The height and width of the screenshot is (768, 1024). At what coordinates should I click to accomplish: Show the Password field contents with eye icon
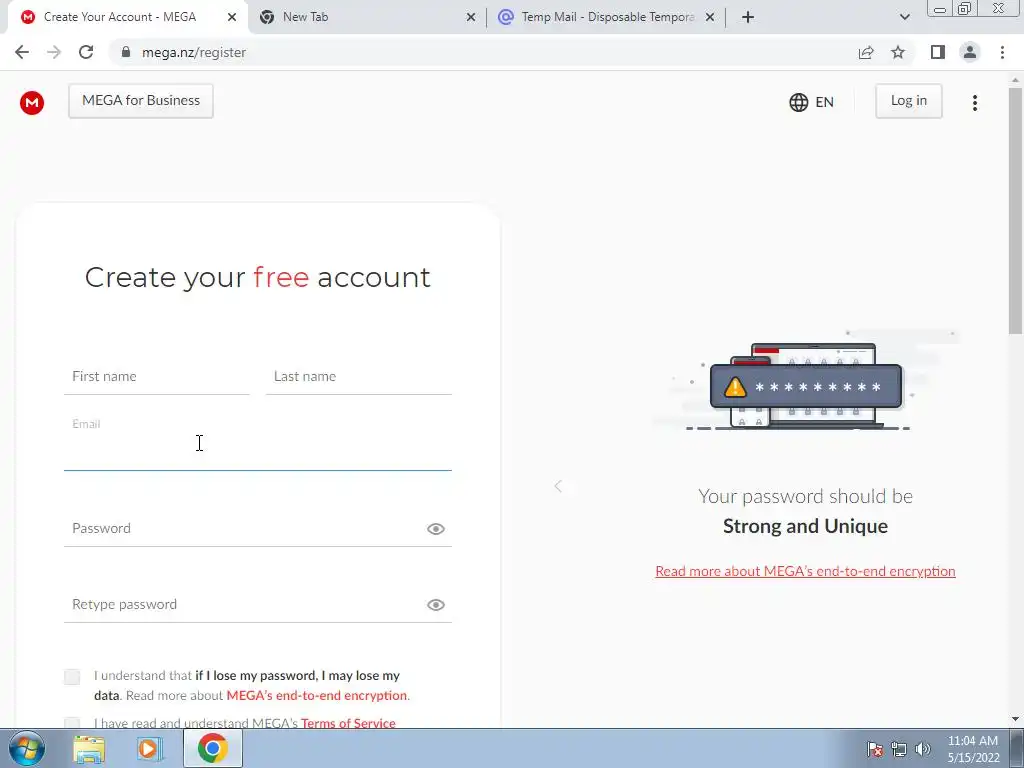point(436,529)
